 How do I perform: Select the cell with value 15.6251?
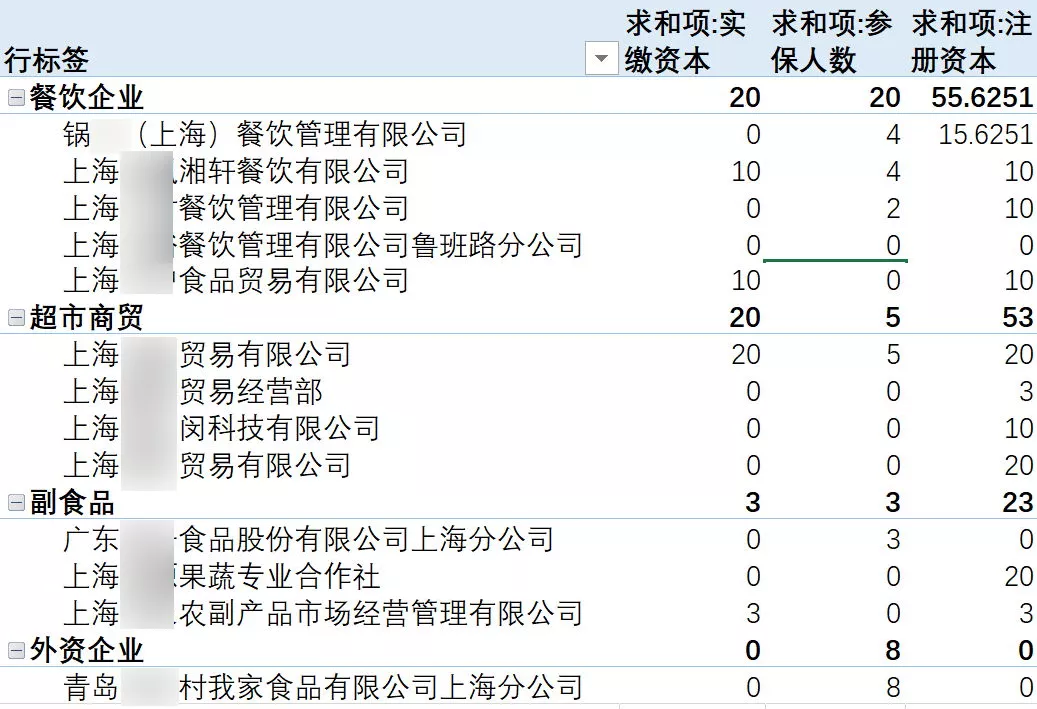984,135
